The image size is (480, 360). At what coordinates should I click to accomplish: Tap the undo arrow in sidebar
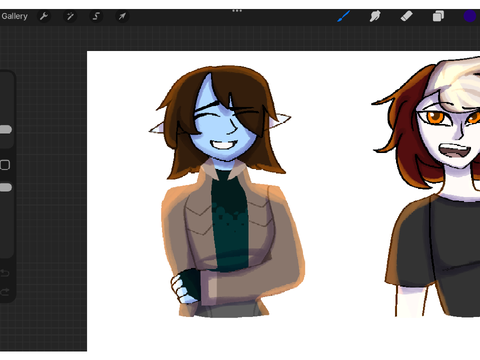pyautogui.click(x=5, y=273)
